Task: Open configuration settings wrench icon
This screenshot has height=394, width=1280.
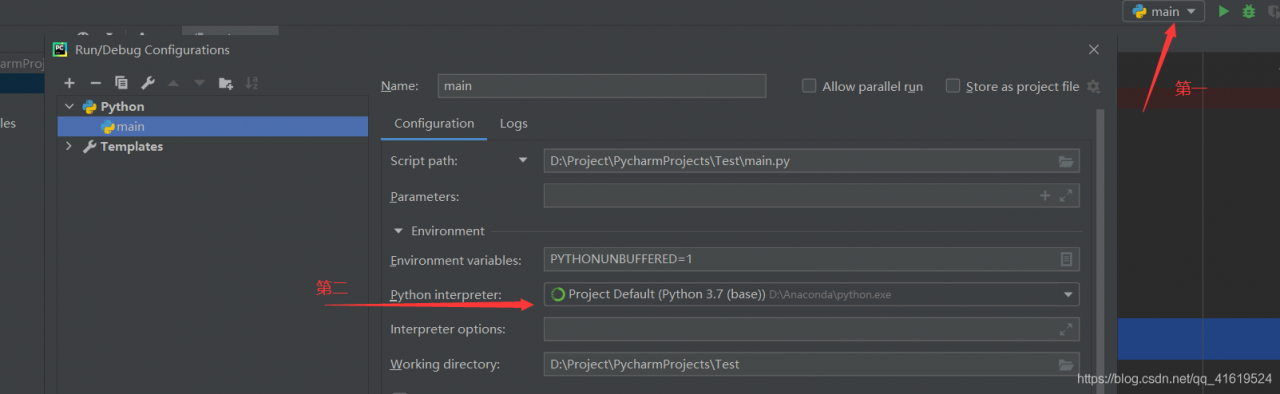Action: pyautogui.click(x=147, y=83)
